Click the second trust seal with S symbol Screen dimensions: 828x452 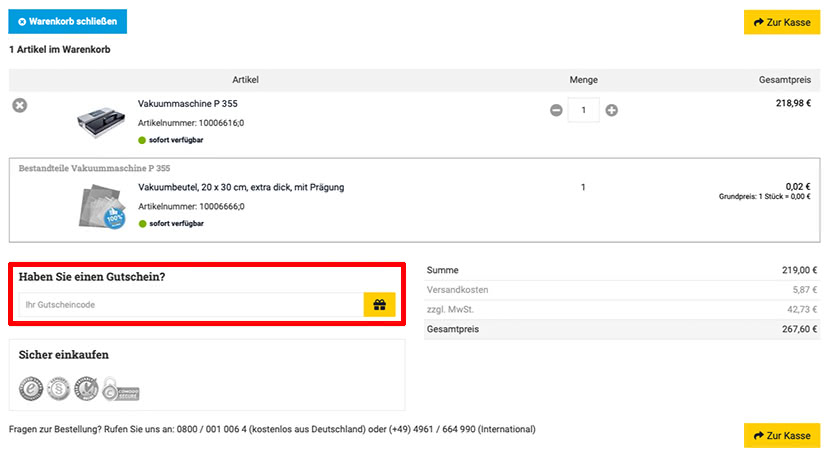click(x=59, y=389)
